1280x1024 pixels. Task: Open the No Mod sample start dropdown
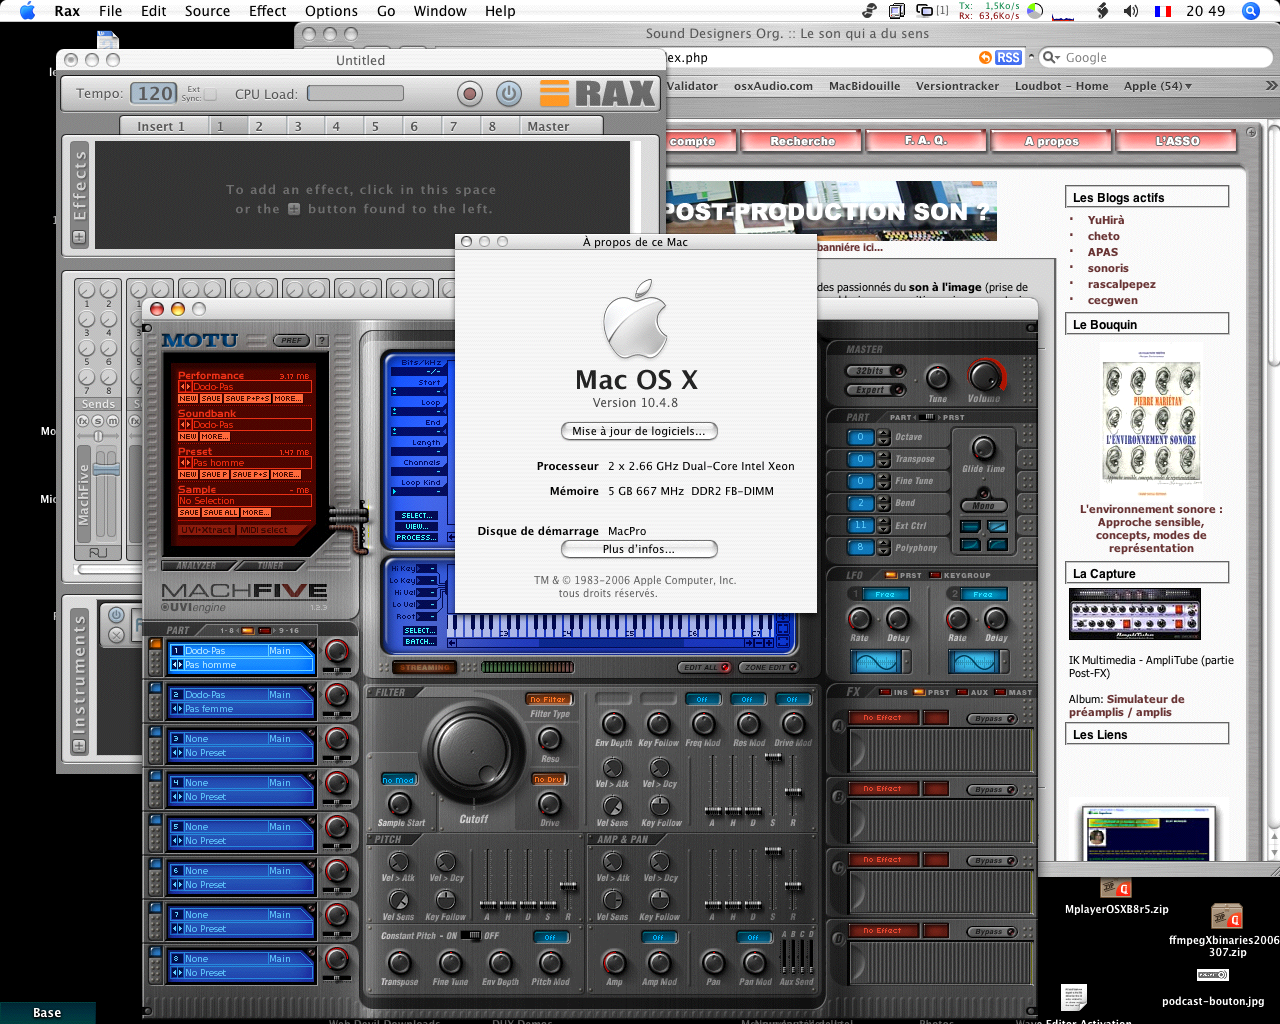[x=398, y=779]
